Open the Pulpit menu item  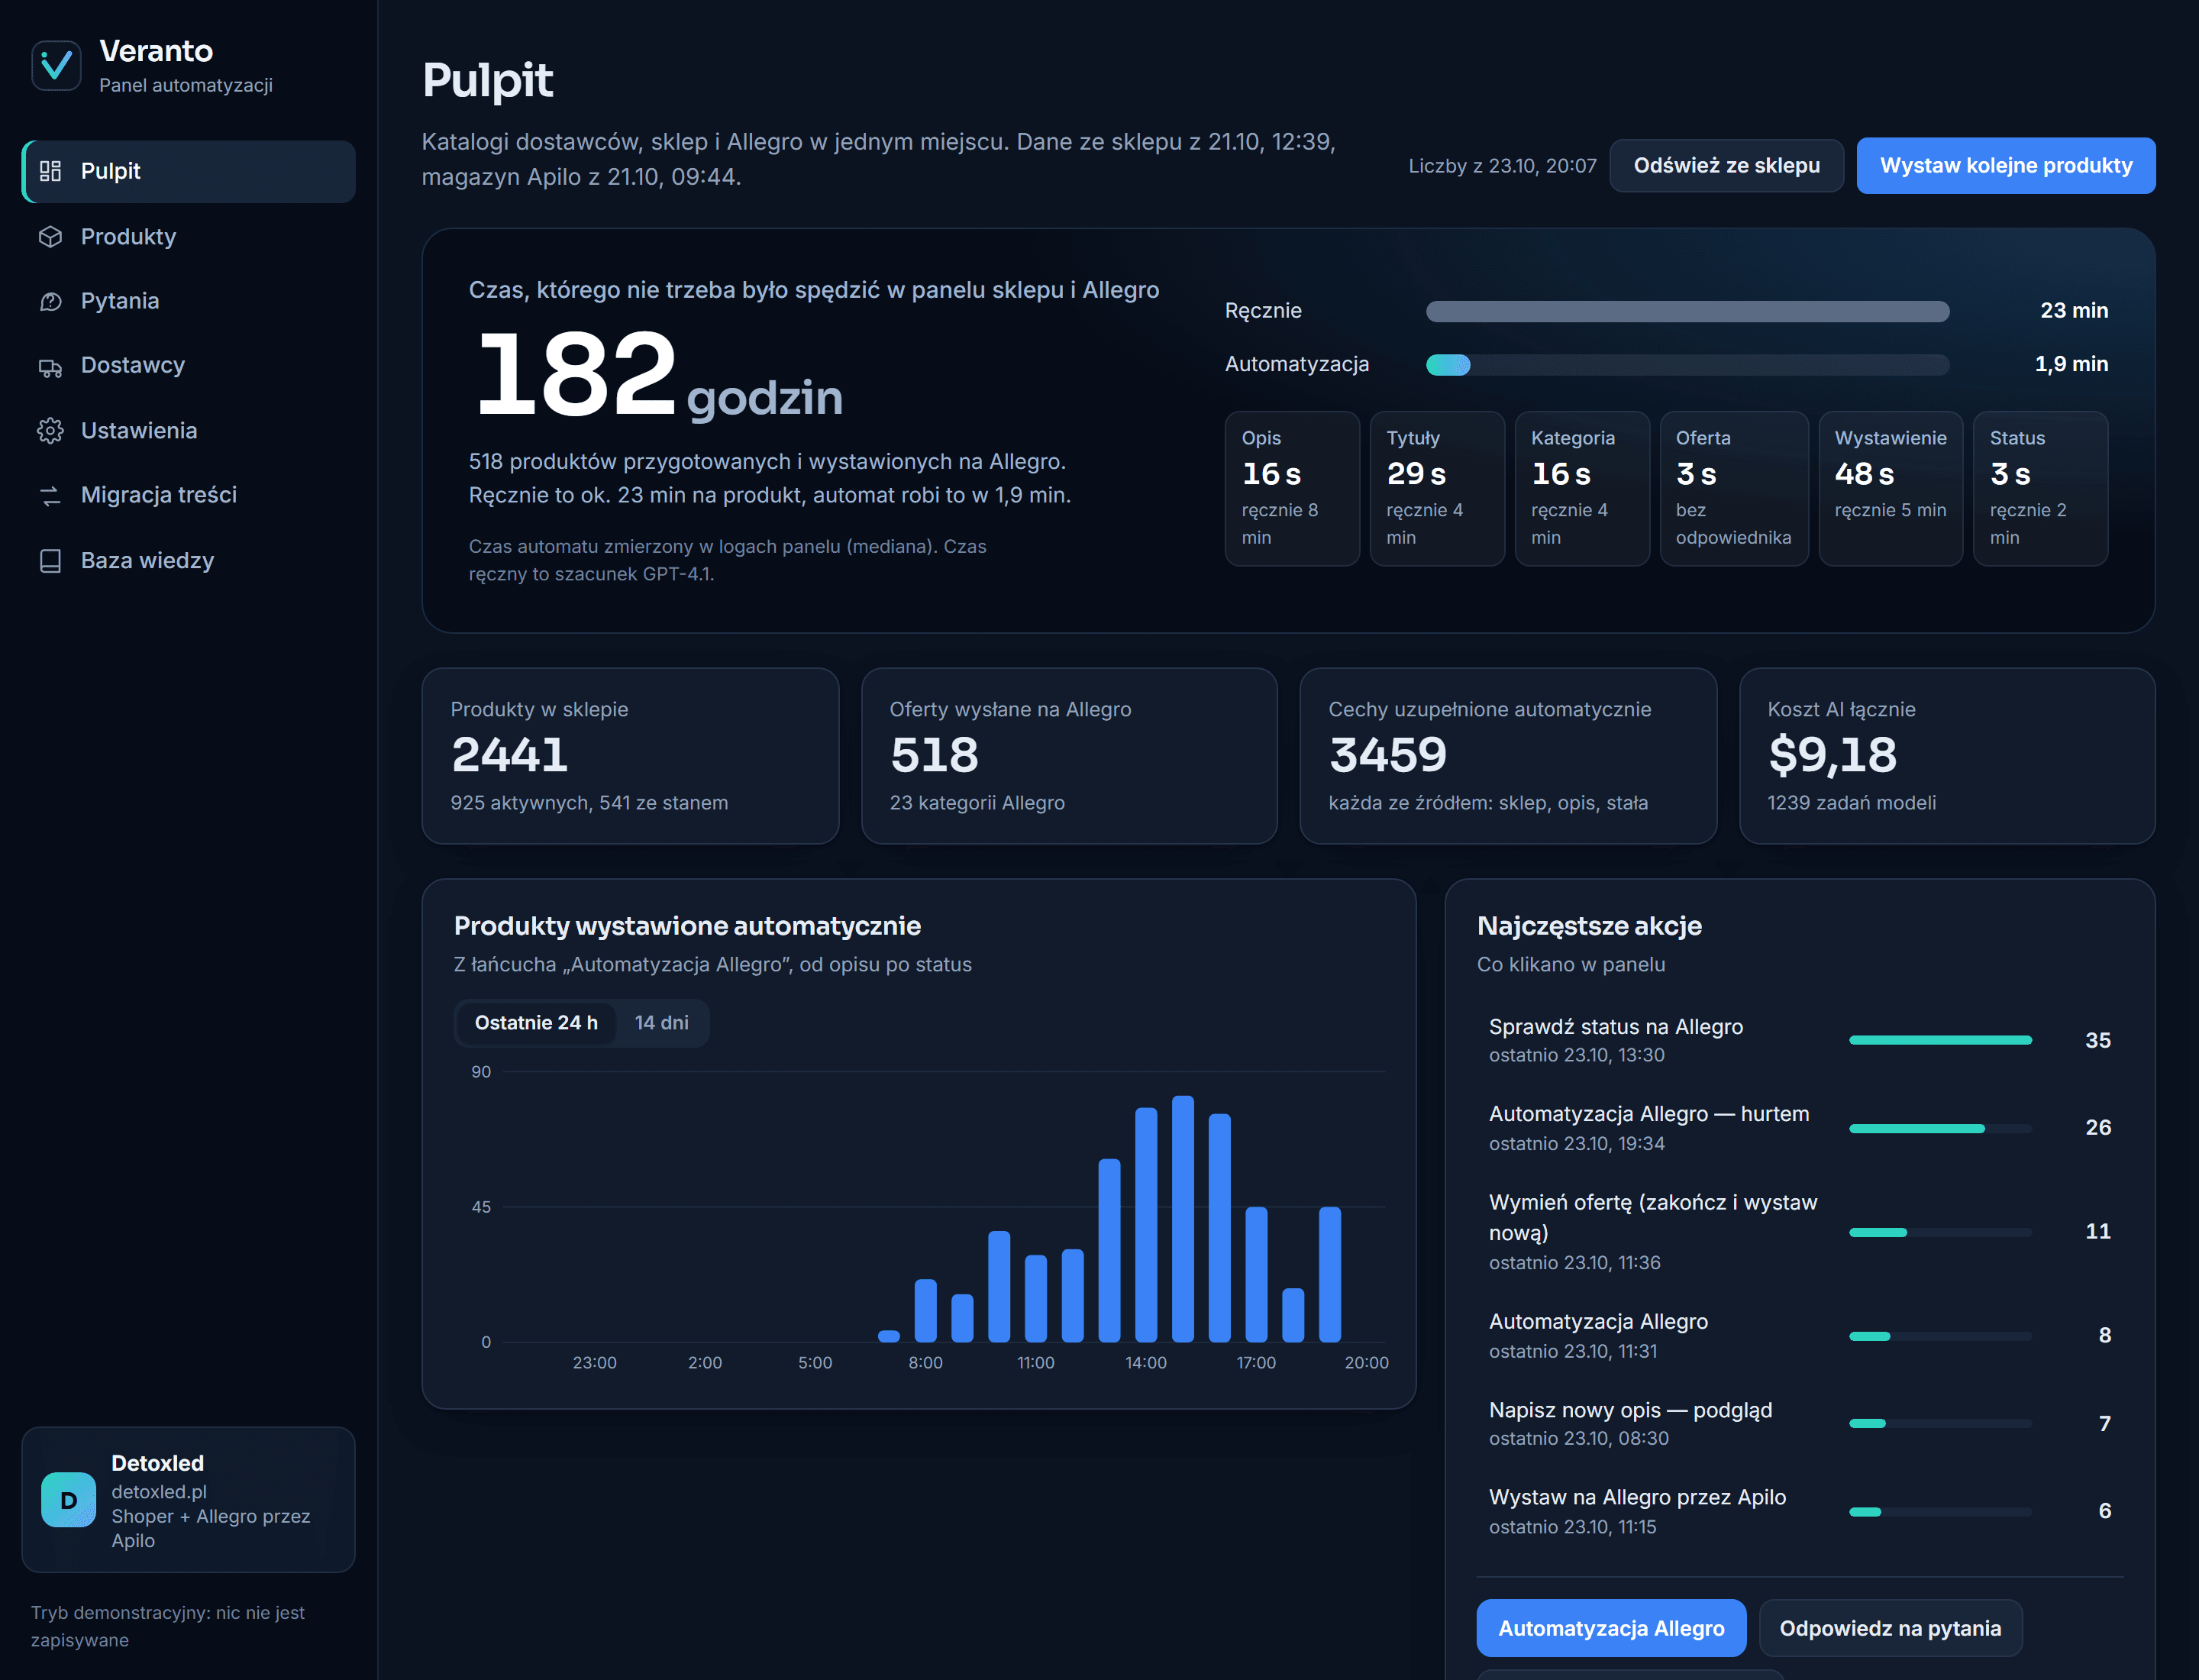(188, 171)
